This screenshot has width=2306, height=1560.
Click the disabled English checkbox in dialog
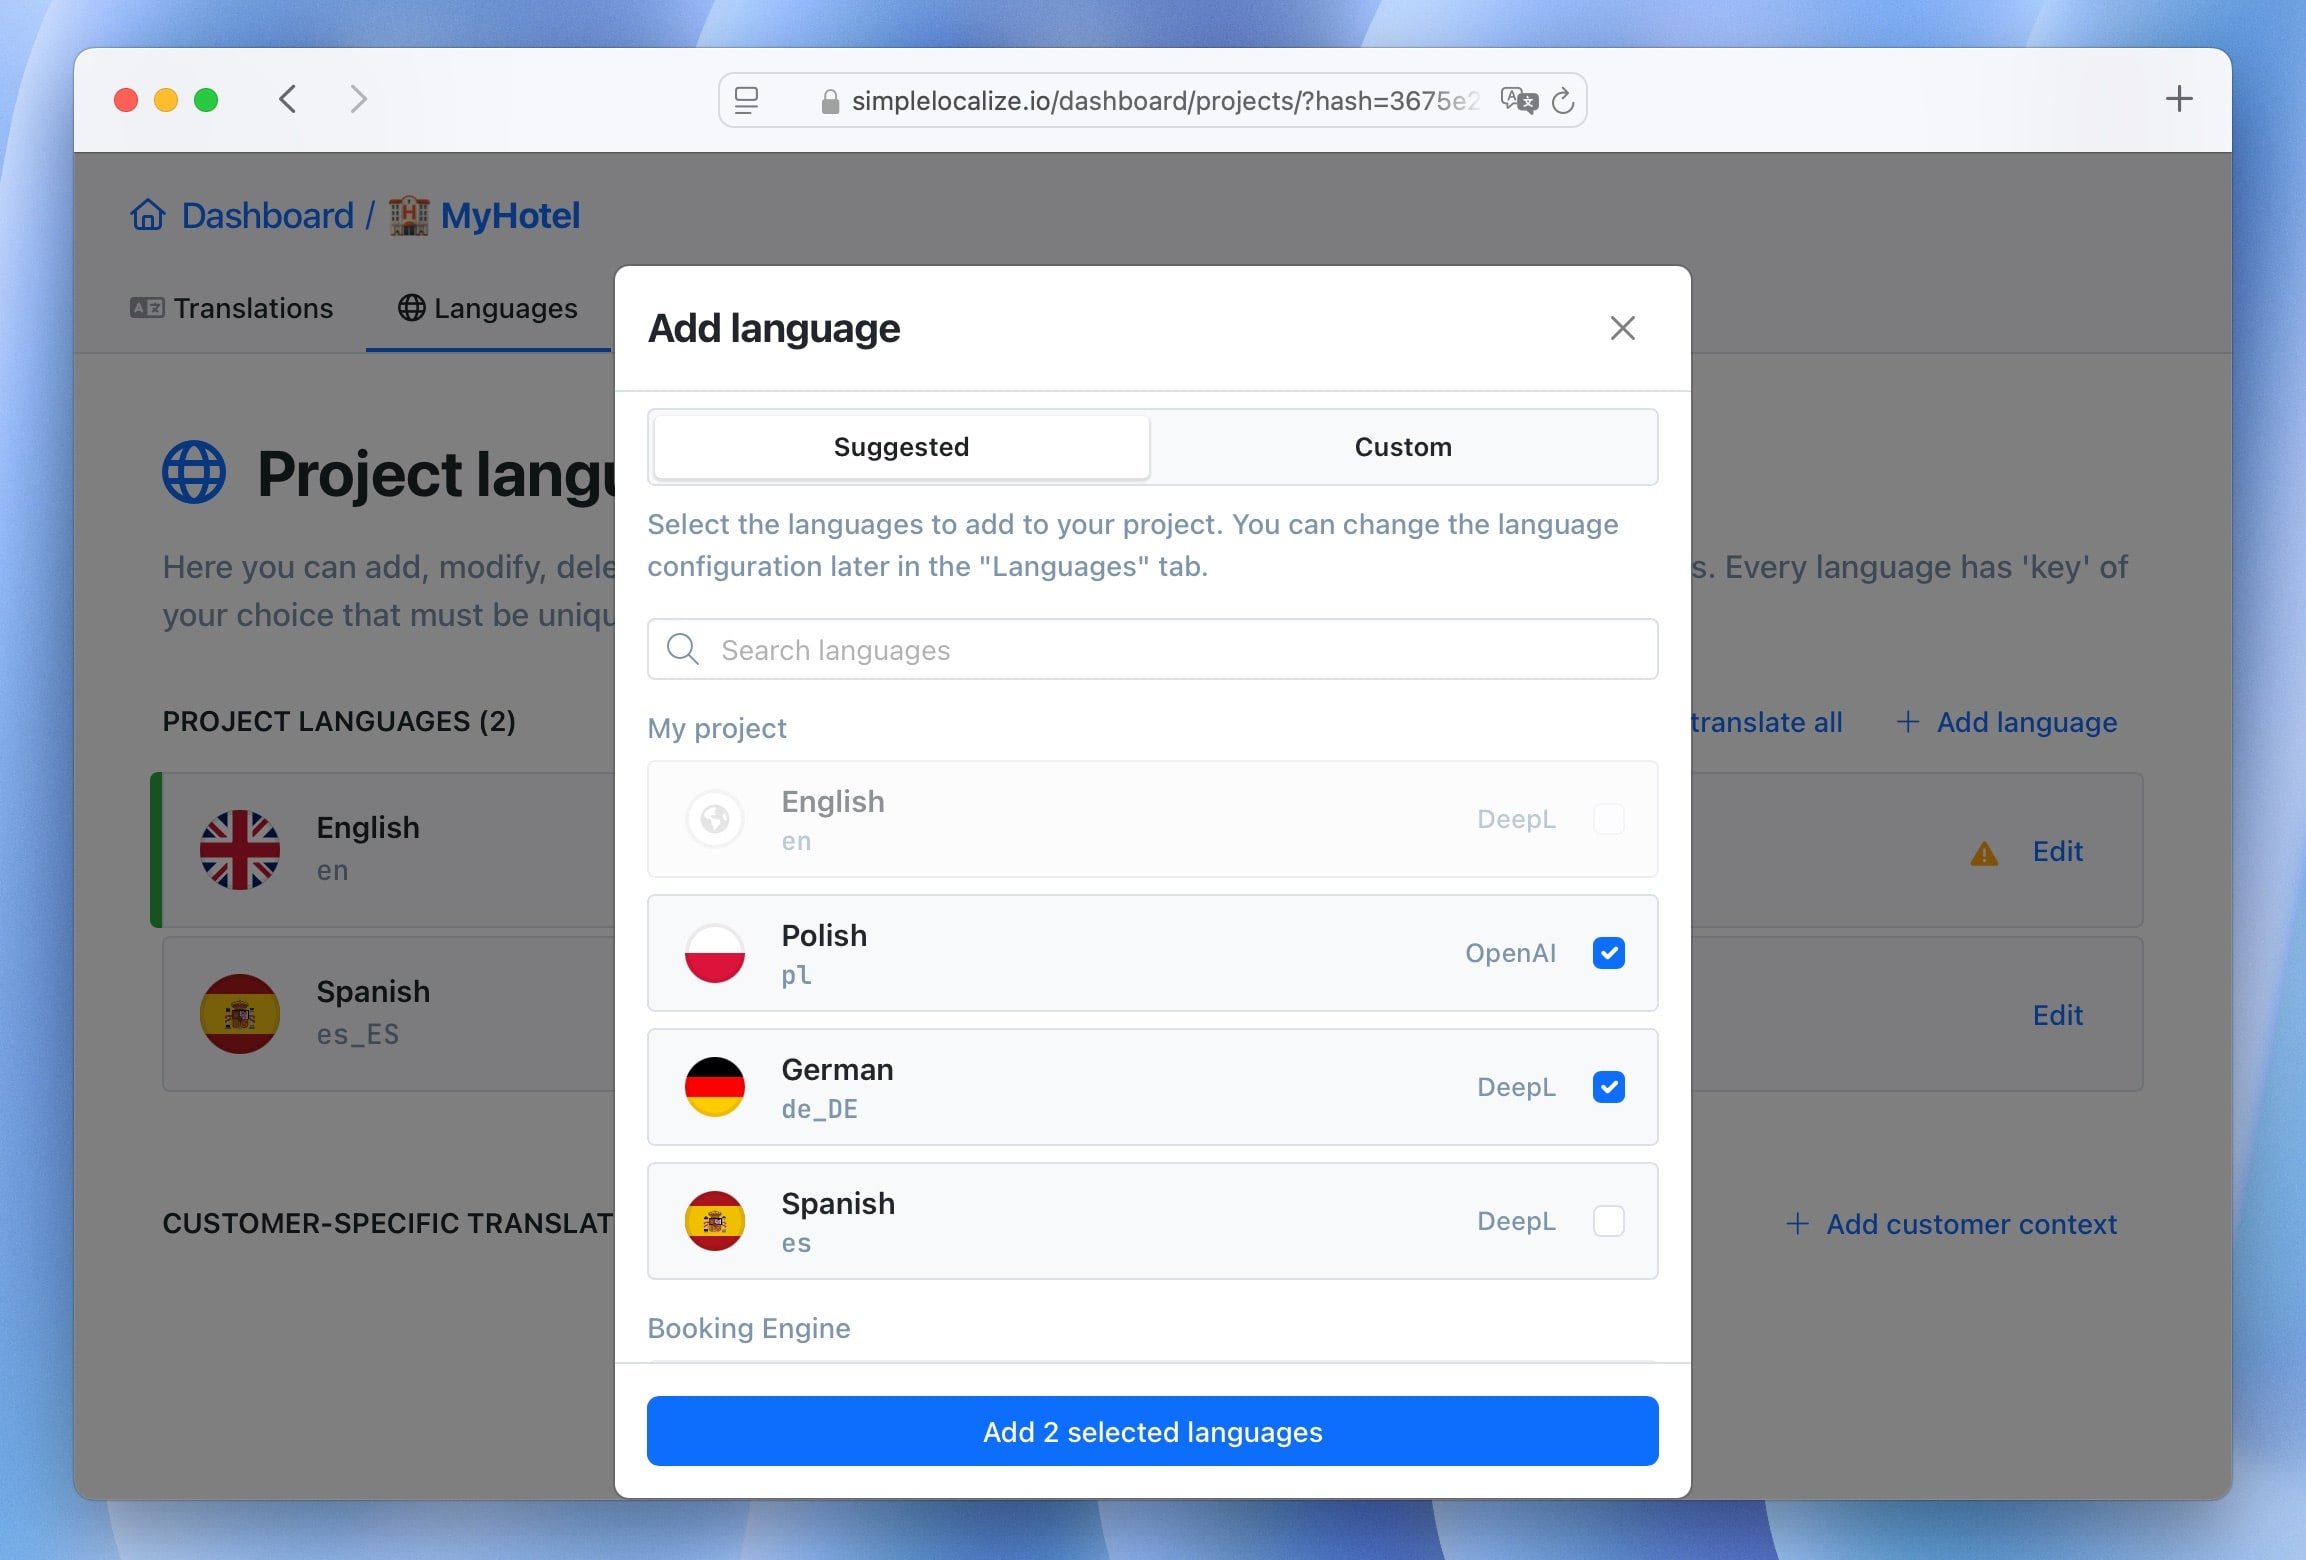coord(1608,819)
